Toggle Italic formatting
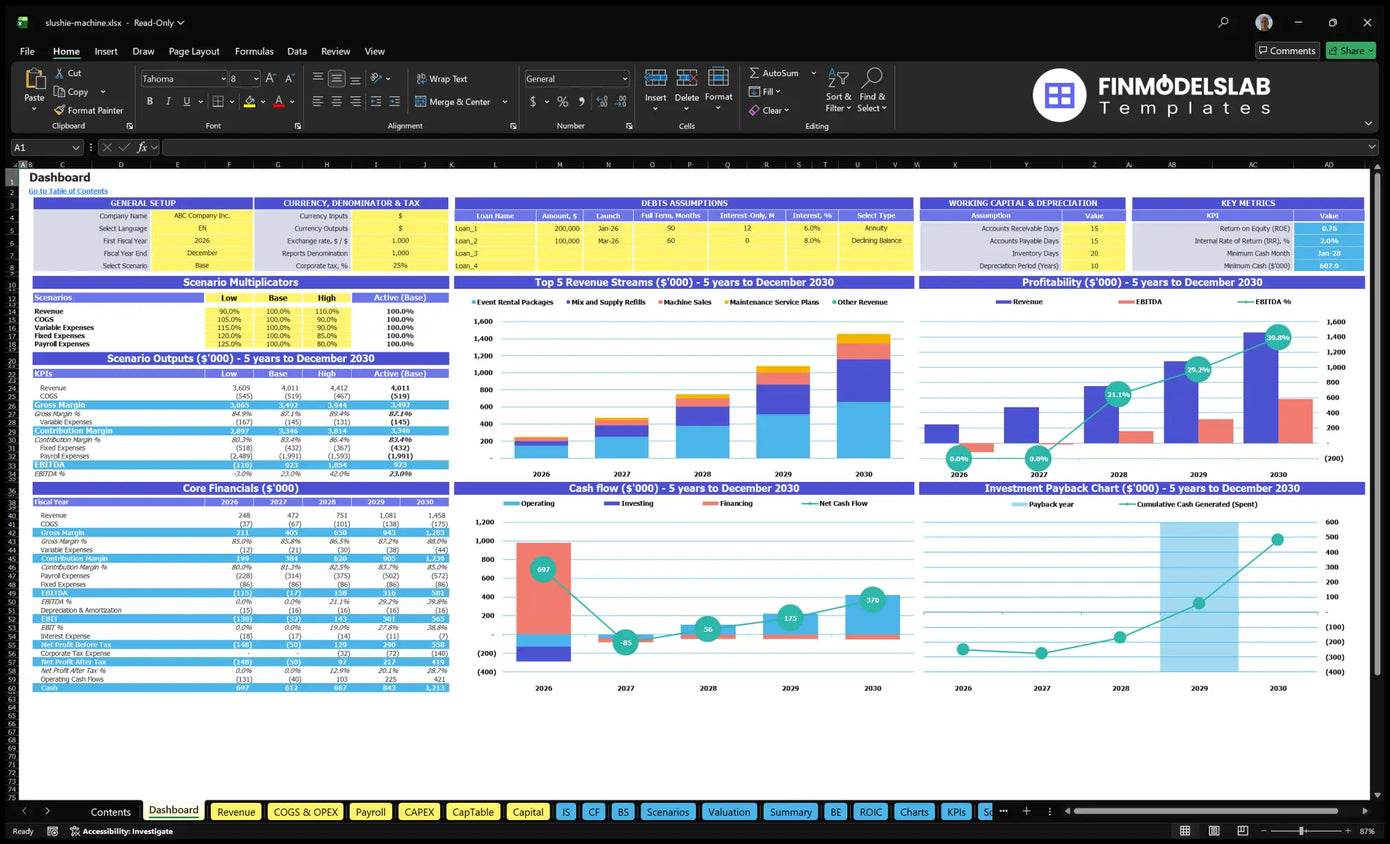 [168, 101]
